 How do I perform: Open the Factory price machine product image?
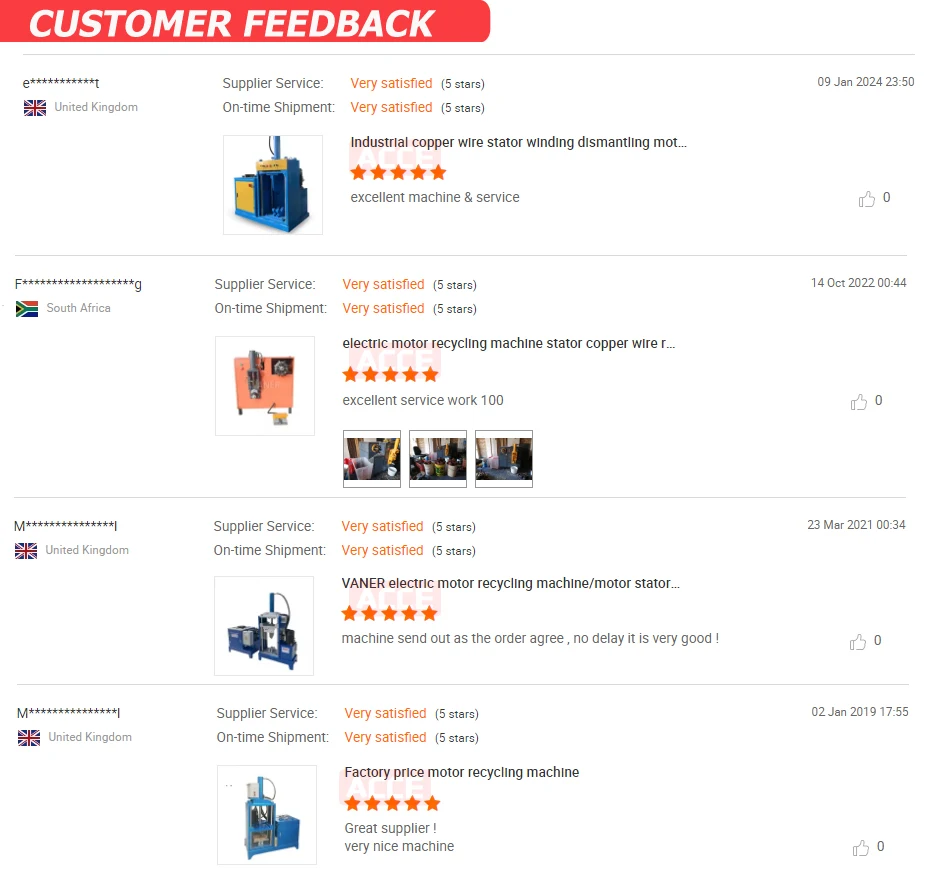pyautogui.click(x=267, y=815)
